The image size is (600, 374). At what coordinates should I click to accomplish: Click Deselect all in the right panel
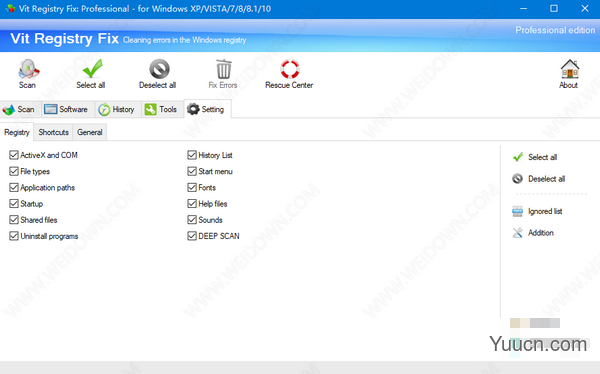click(539, 179)
